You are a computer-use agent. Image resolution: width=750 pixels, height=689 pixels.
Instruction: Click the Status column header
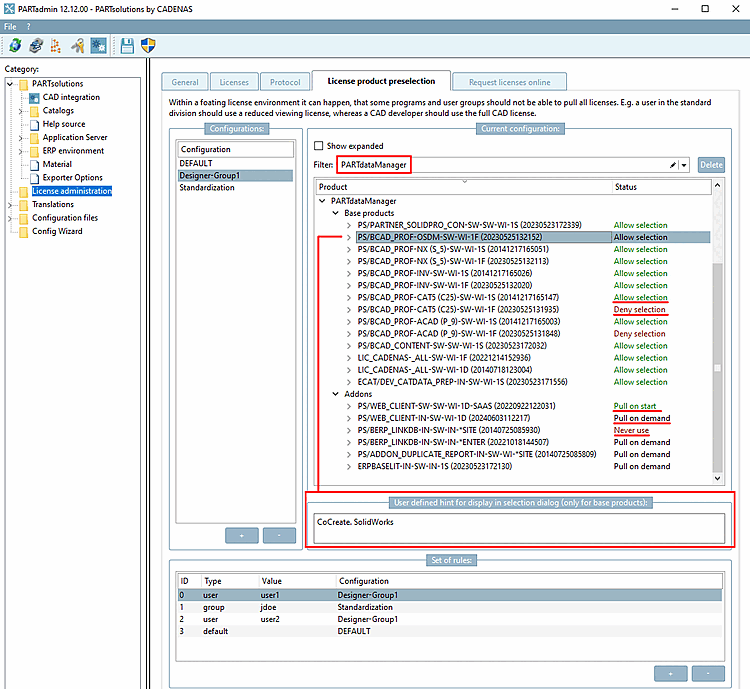click(x=662, y=187)
